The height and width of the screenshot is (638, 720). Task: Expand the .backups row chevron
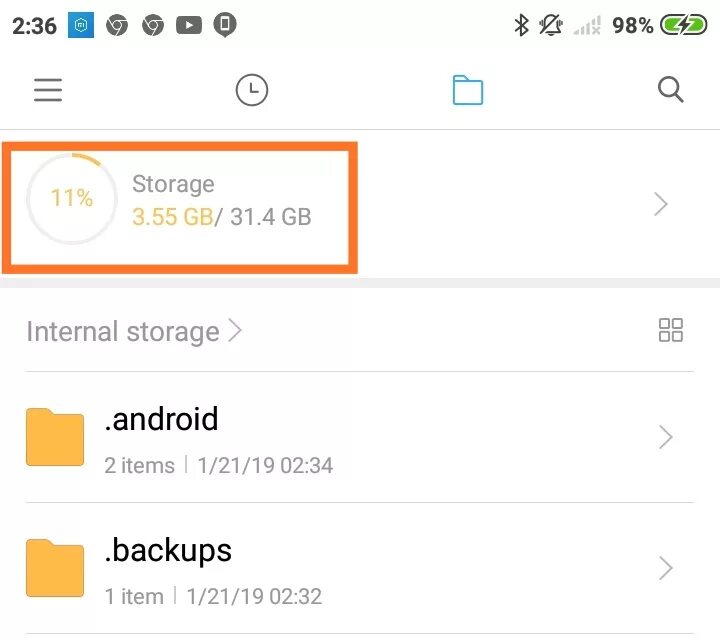tap(665, 568)
